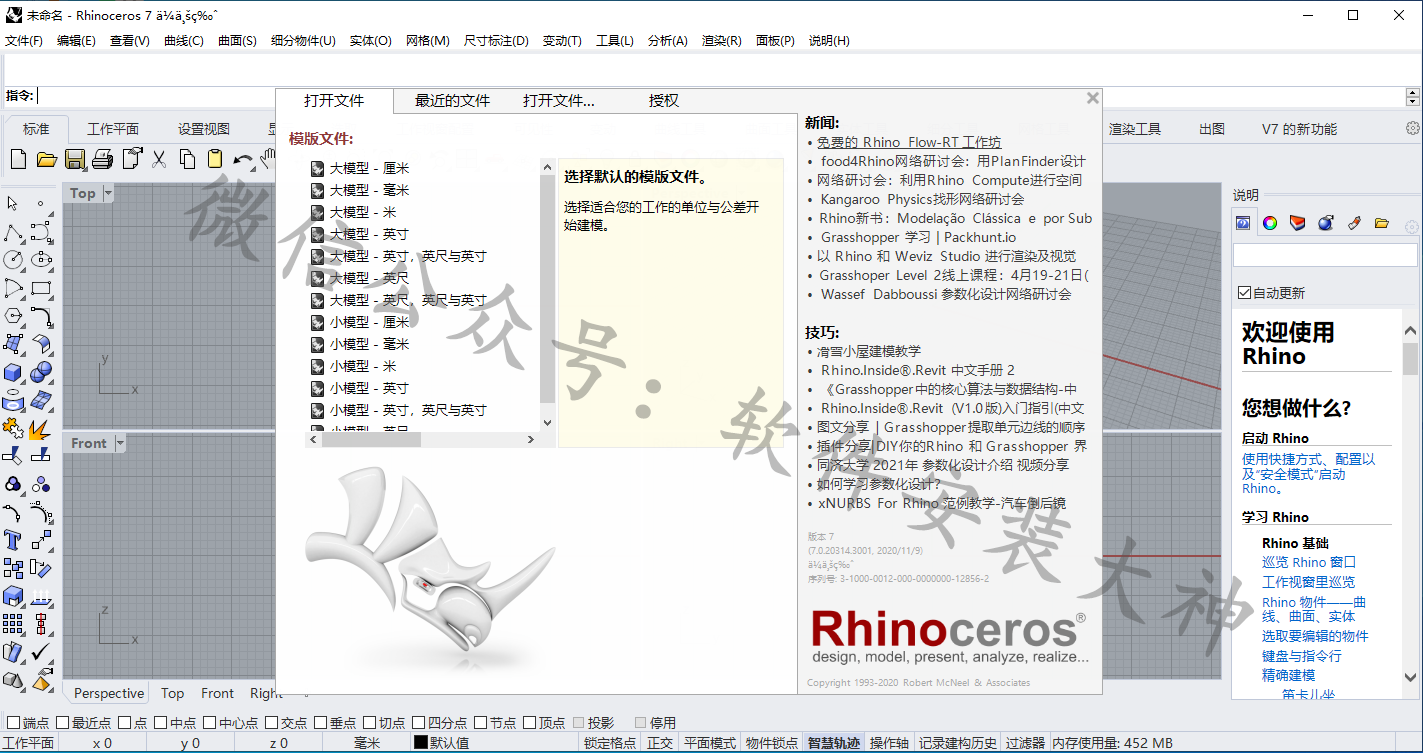
Task: Open the 曲线(C) menu
Action: point(183,41)
